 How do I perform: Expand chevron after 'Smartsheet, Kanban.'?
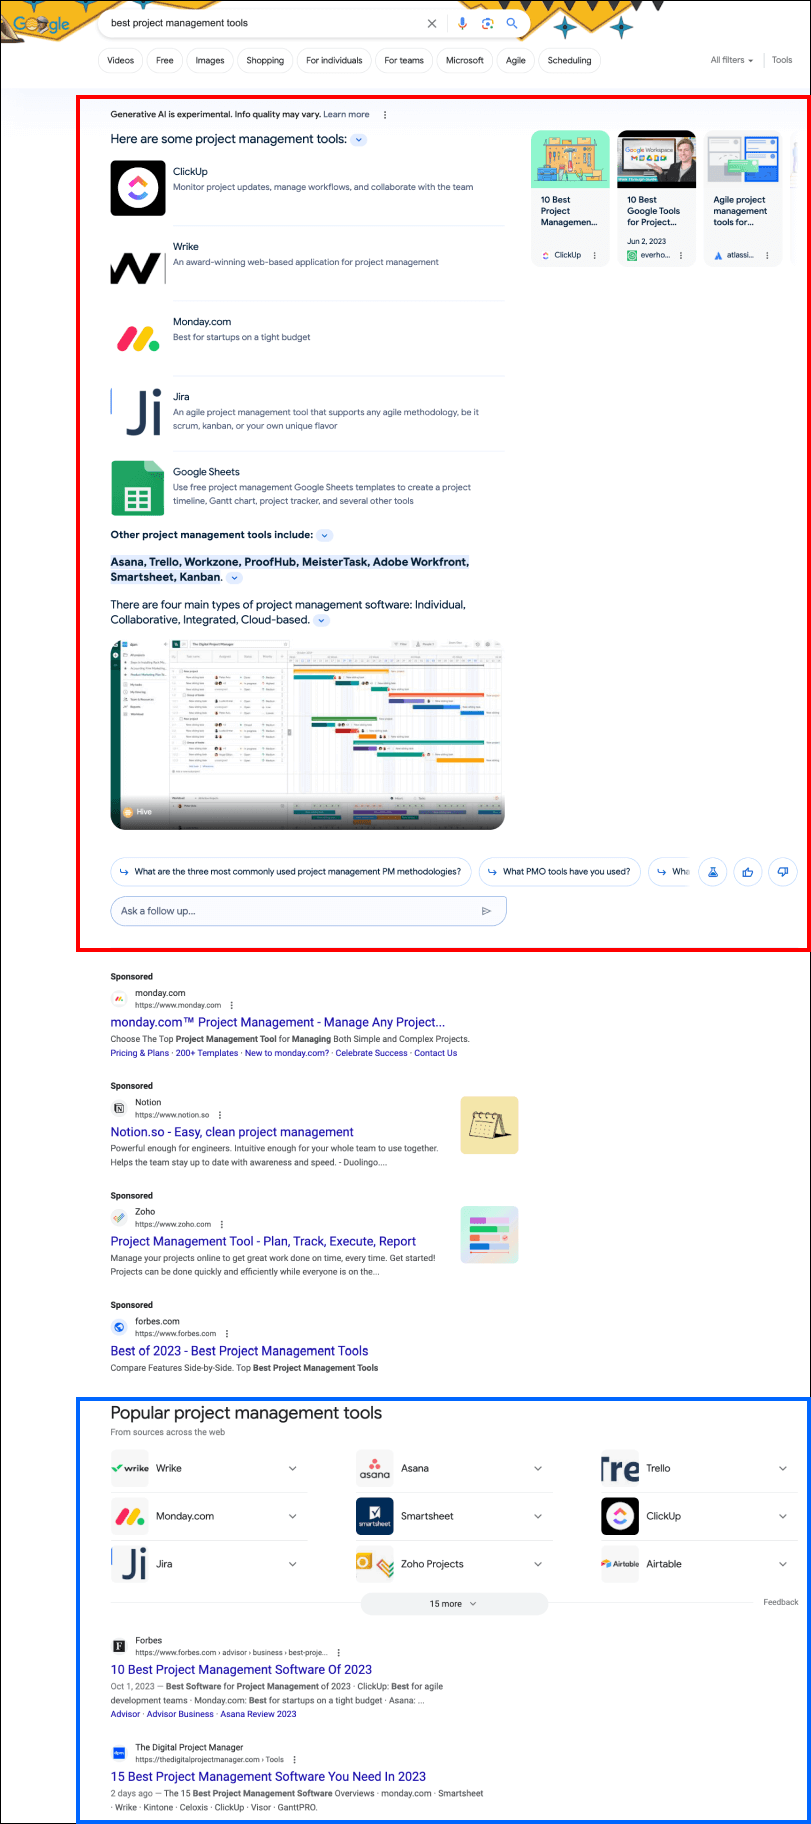click(234, 578)
